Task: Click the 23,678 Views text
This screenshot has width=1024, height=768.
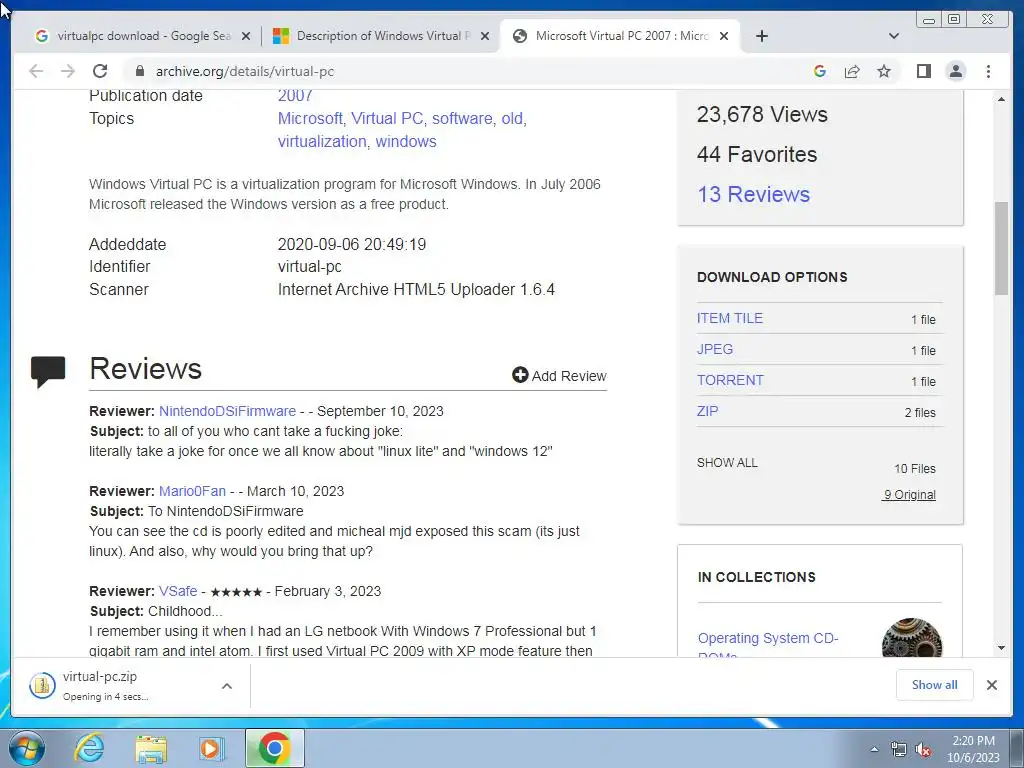Action: 762,114
